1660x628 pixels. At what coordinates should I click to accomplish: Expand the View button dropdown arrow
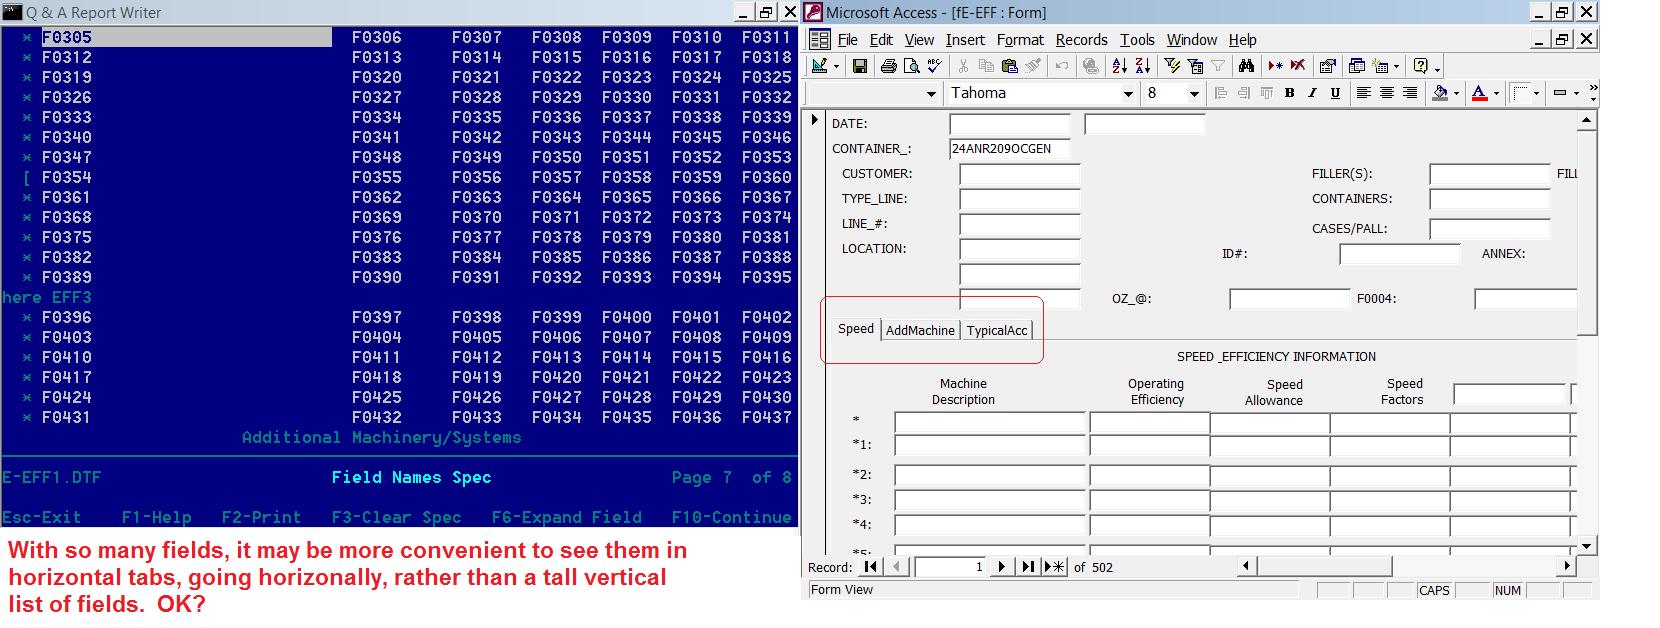(836, 67)
